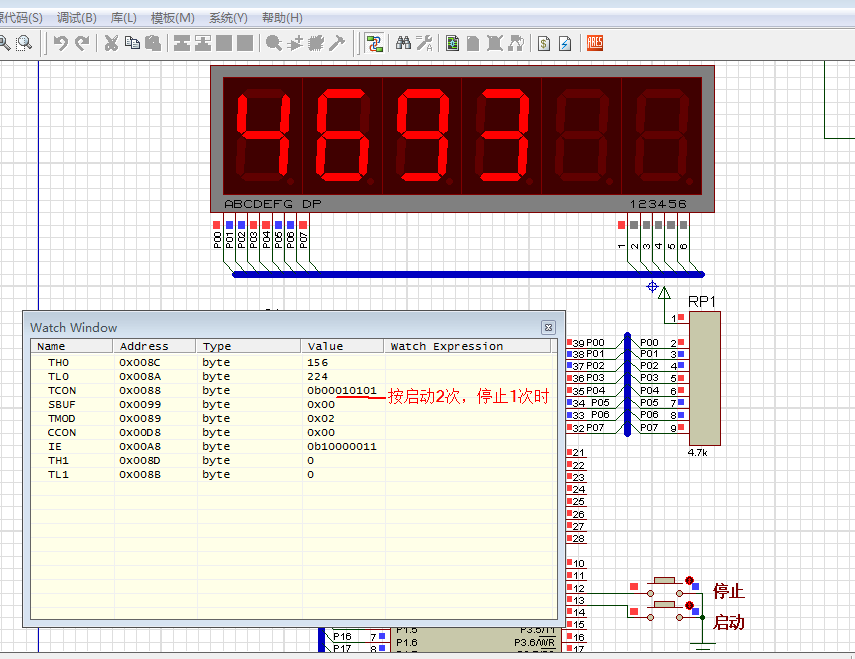
Task: Click the Cut scissors icon
Action: pyautogui.click(x=111, y=43)
